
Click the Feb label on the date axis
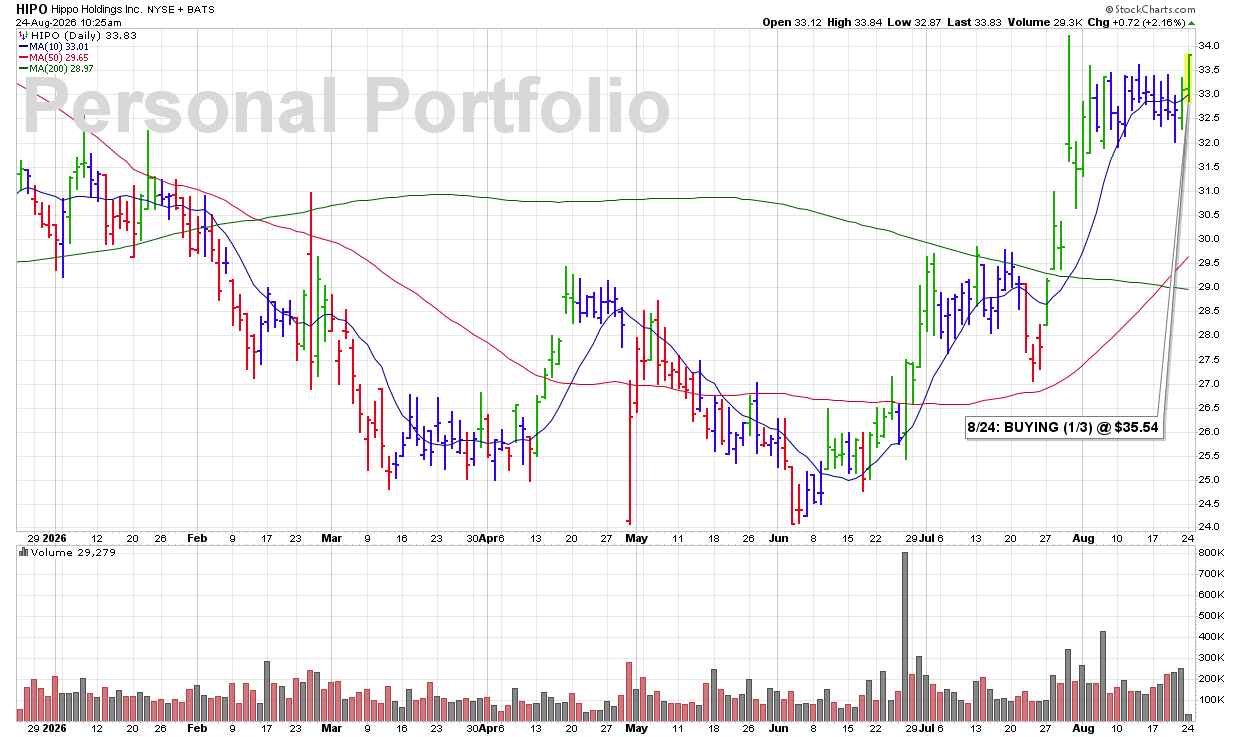[196, 537]
